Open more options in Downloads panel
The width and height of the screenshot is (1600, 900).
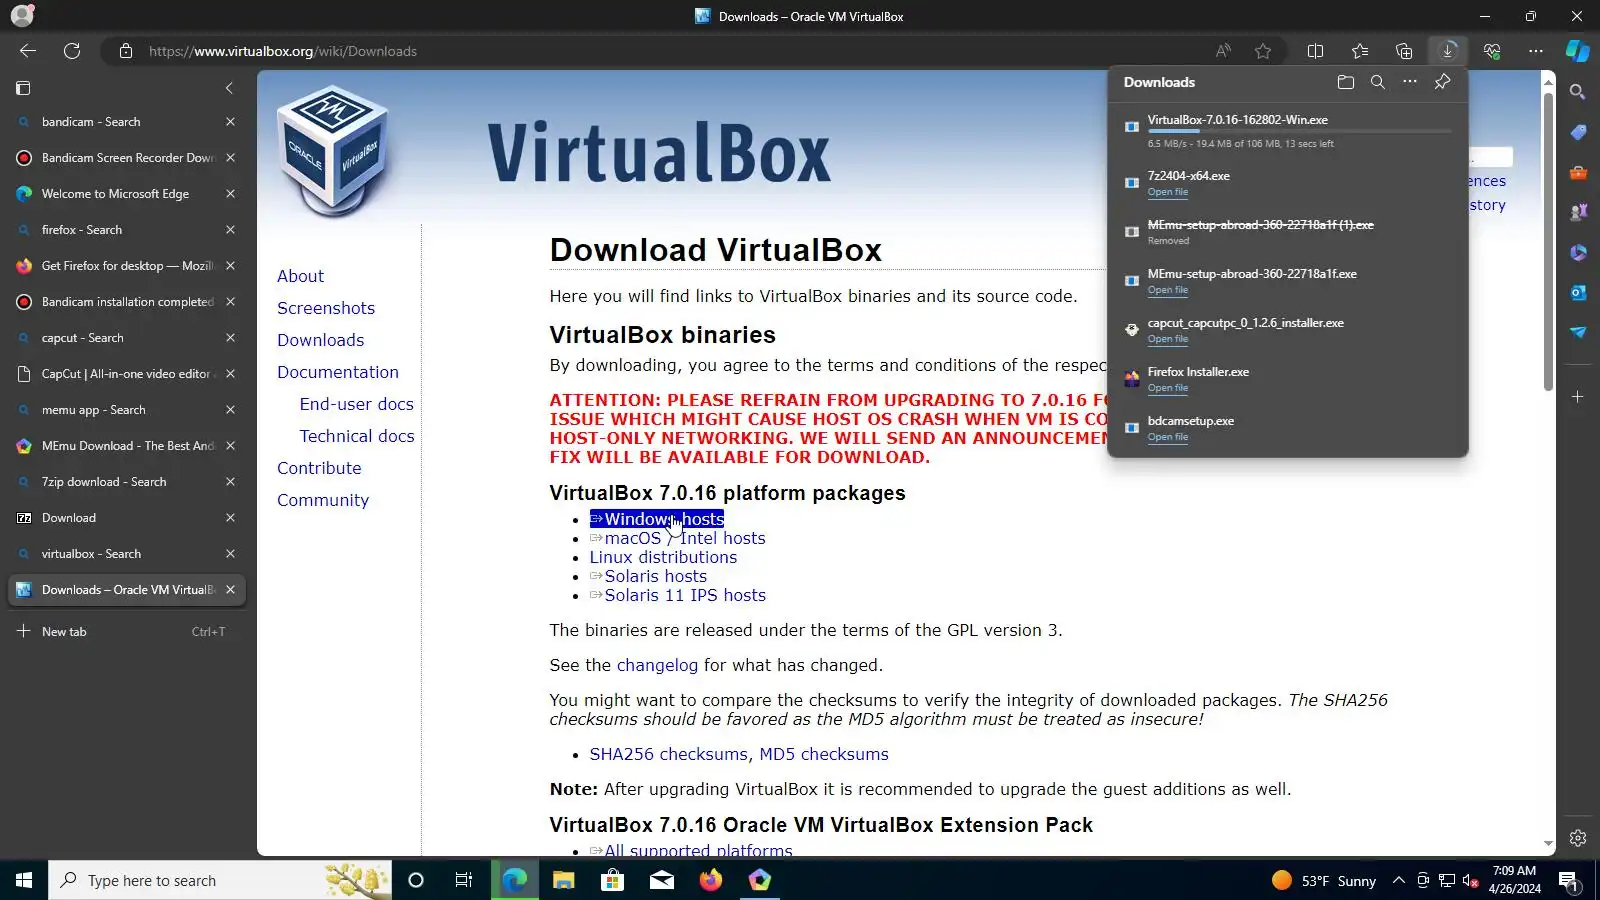pos(1410,82)
